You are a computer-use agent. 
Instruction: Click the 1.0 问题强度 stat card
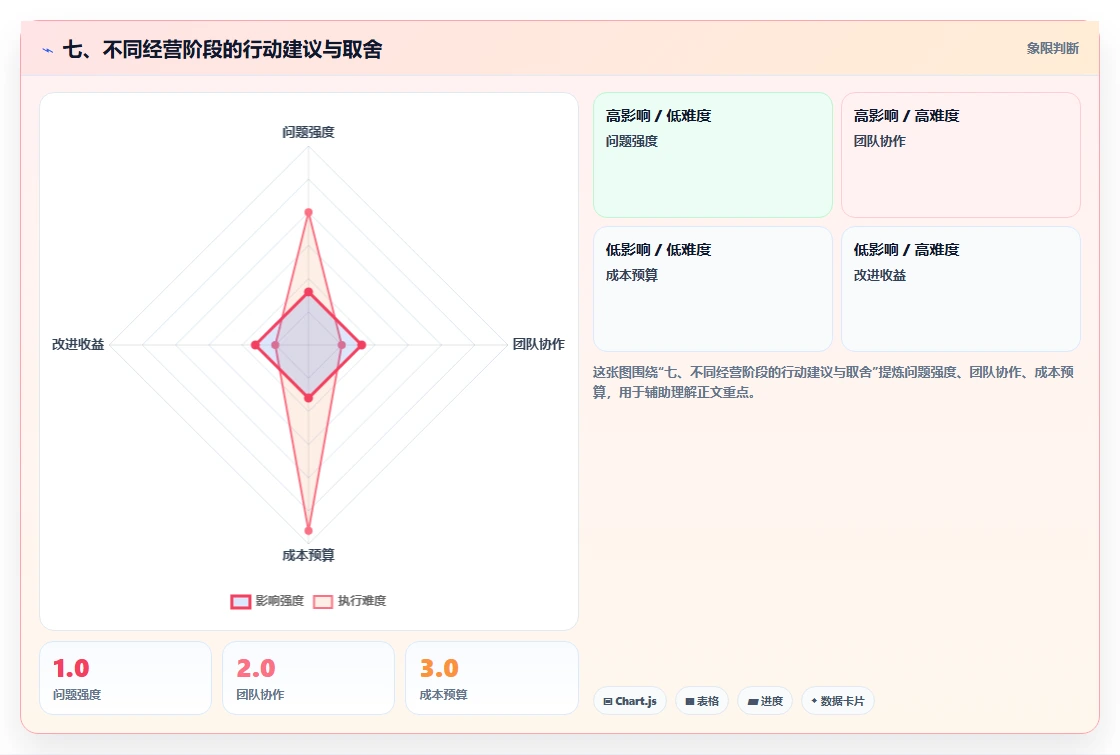click(x=126, y=678)
